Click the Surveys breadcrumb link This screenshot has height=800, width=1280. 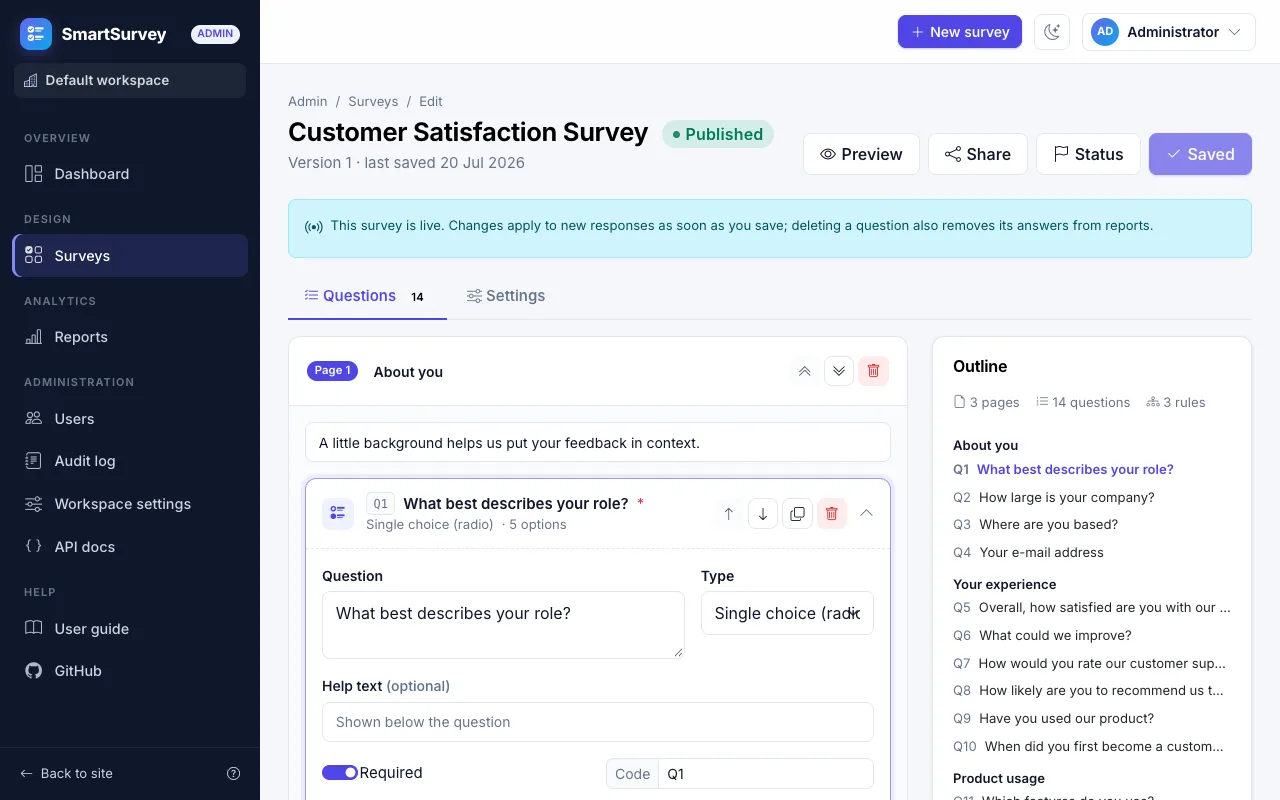[x=373, y=101]
